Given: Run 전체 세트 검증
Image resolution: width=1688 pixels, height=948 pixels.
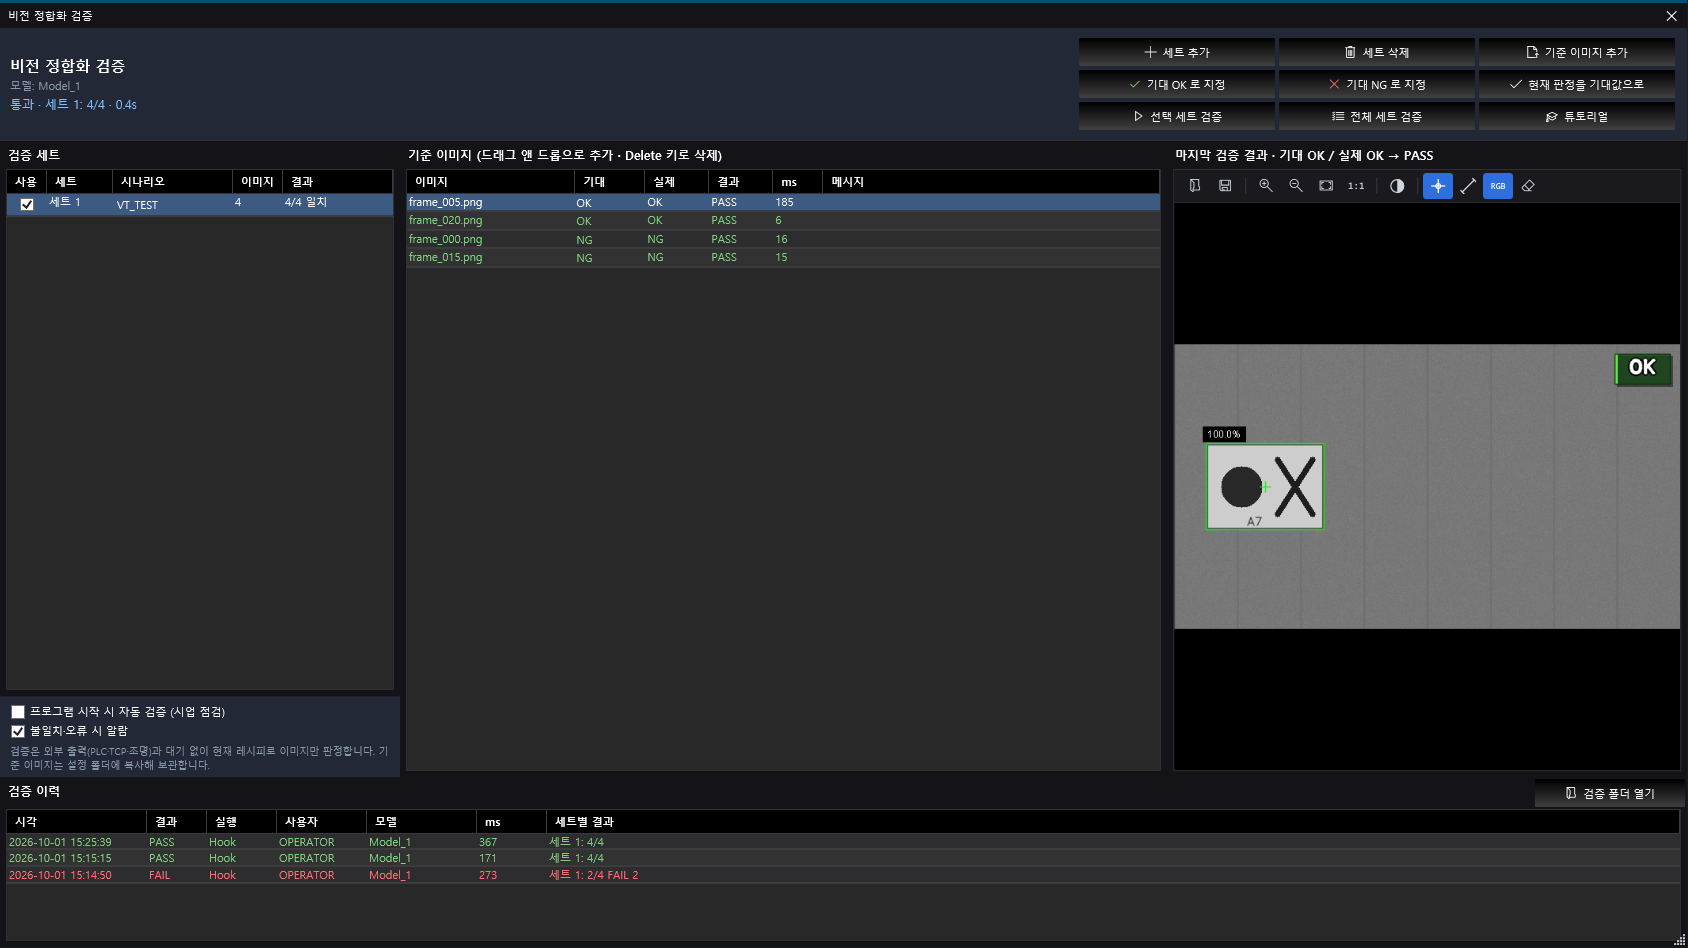Looking at the screenshot, I should pos(1377,117).
